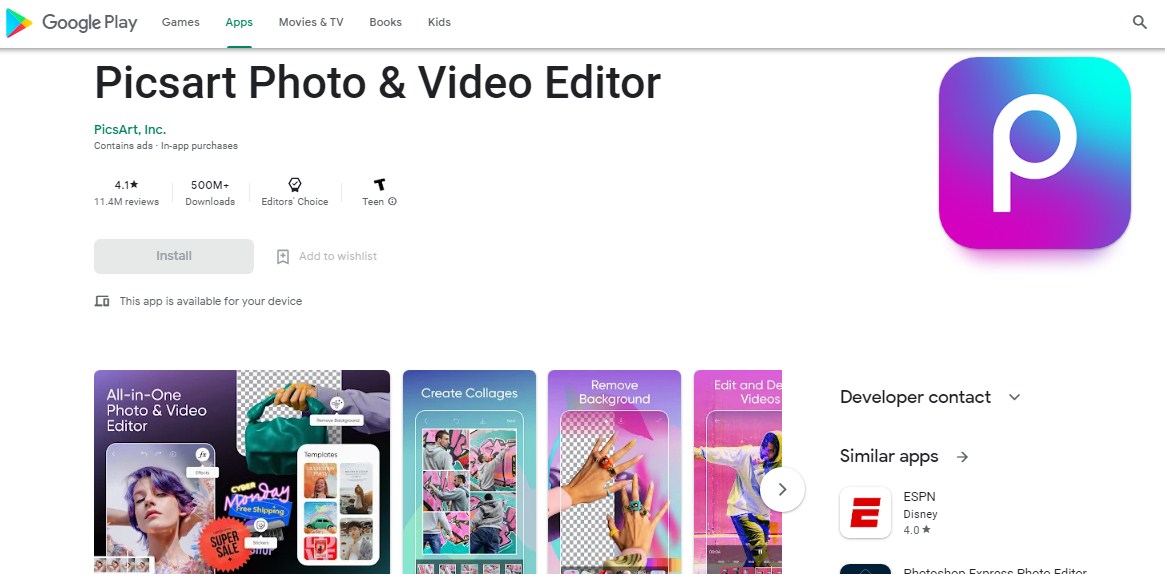The width and height of the screenshot is (1165, 574).
Task: Click the Downloads label under 500M+
Action: [210, 202]
